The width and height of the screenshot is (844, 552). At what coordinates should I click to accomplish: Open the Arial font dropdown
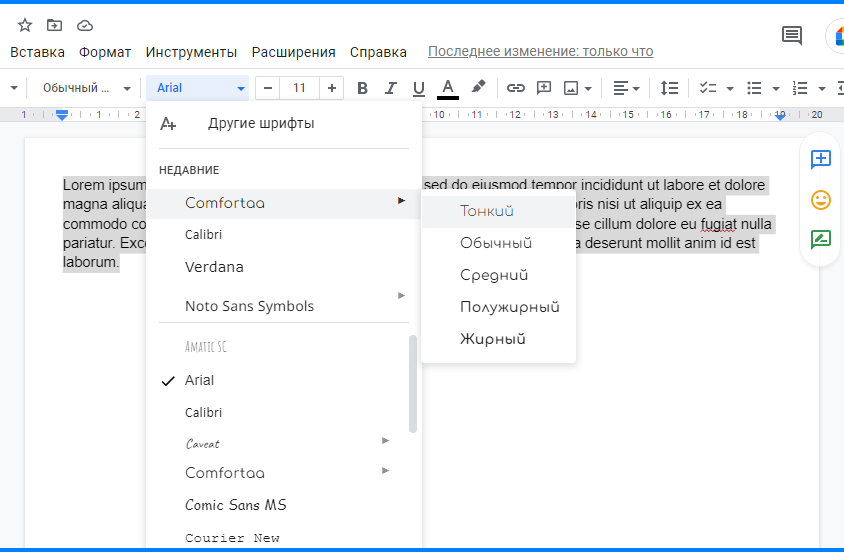click(198, 88)
